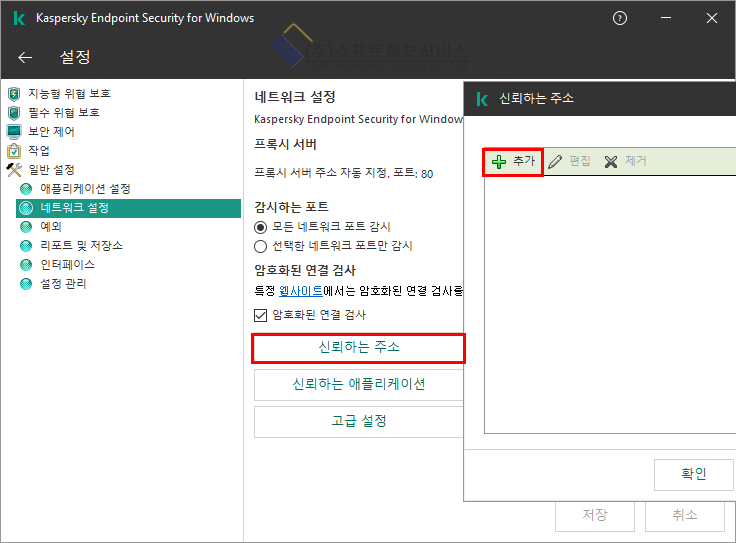This screenshot has height=543, width=736.
Task: Open the help question mark icon
Action: pos(620,18)
